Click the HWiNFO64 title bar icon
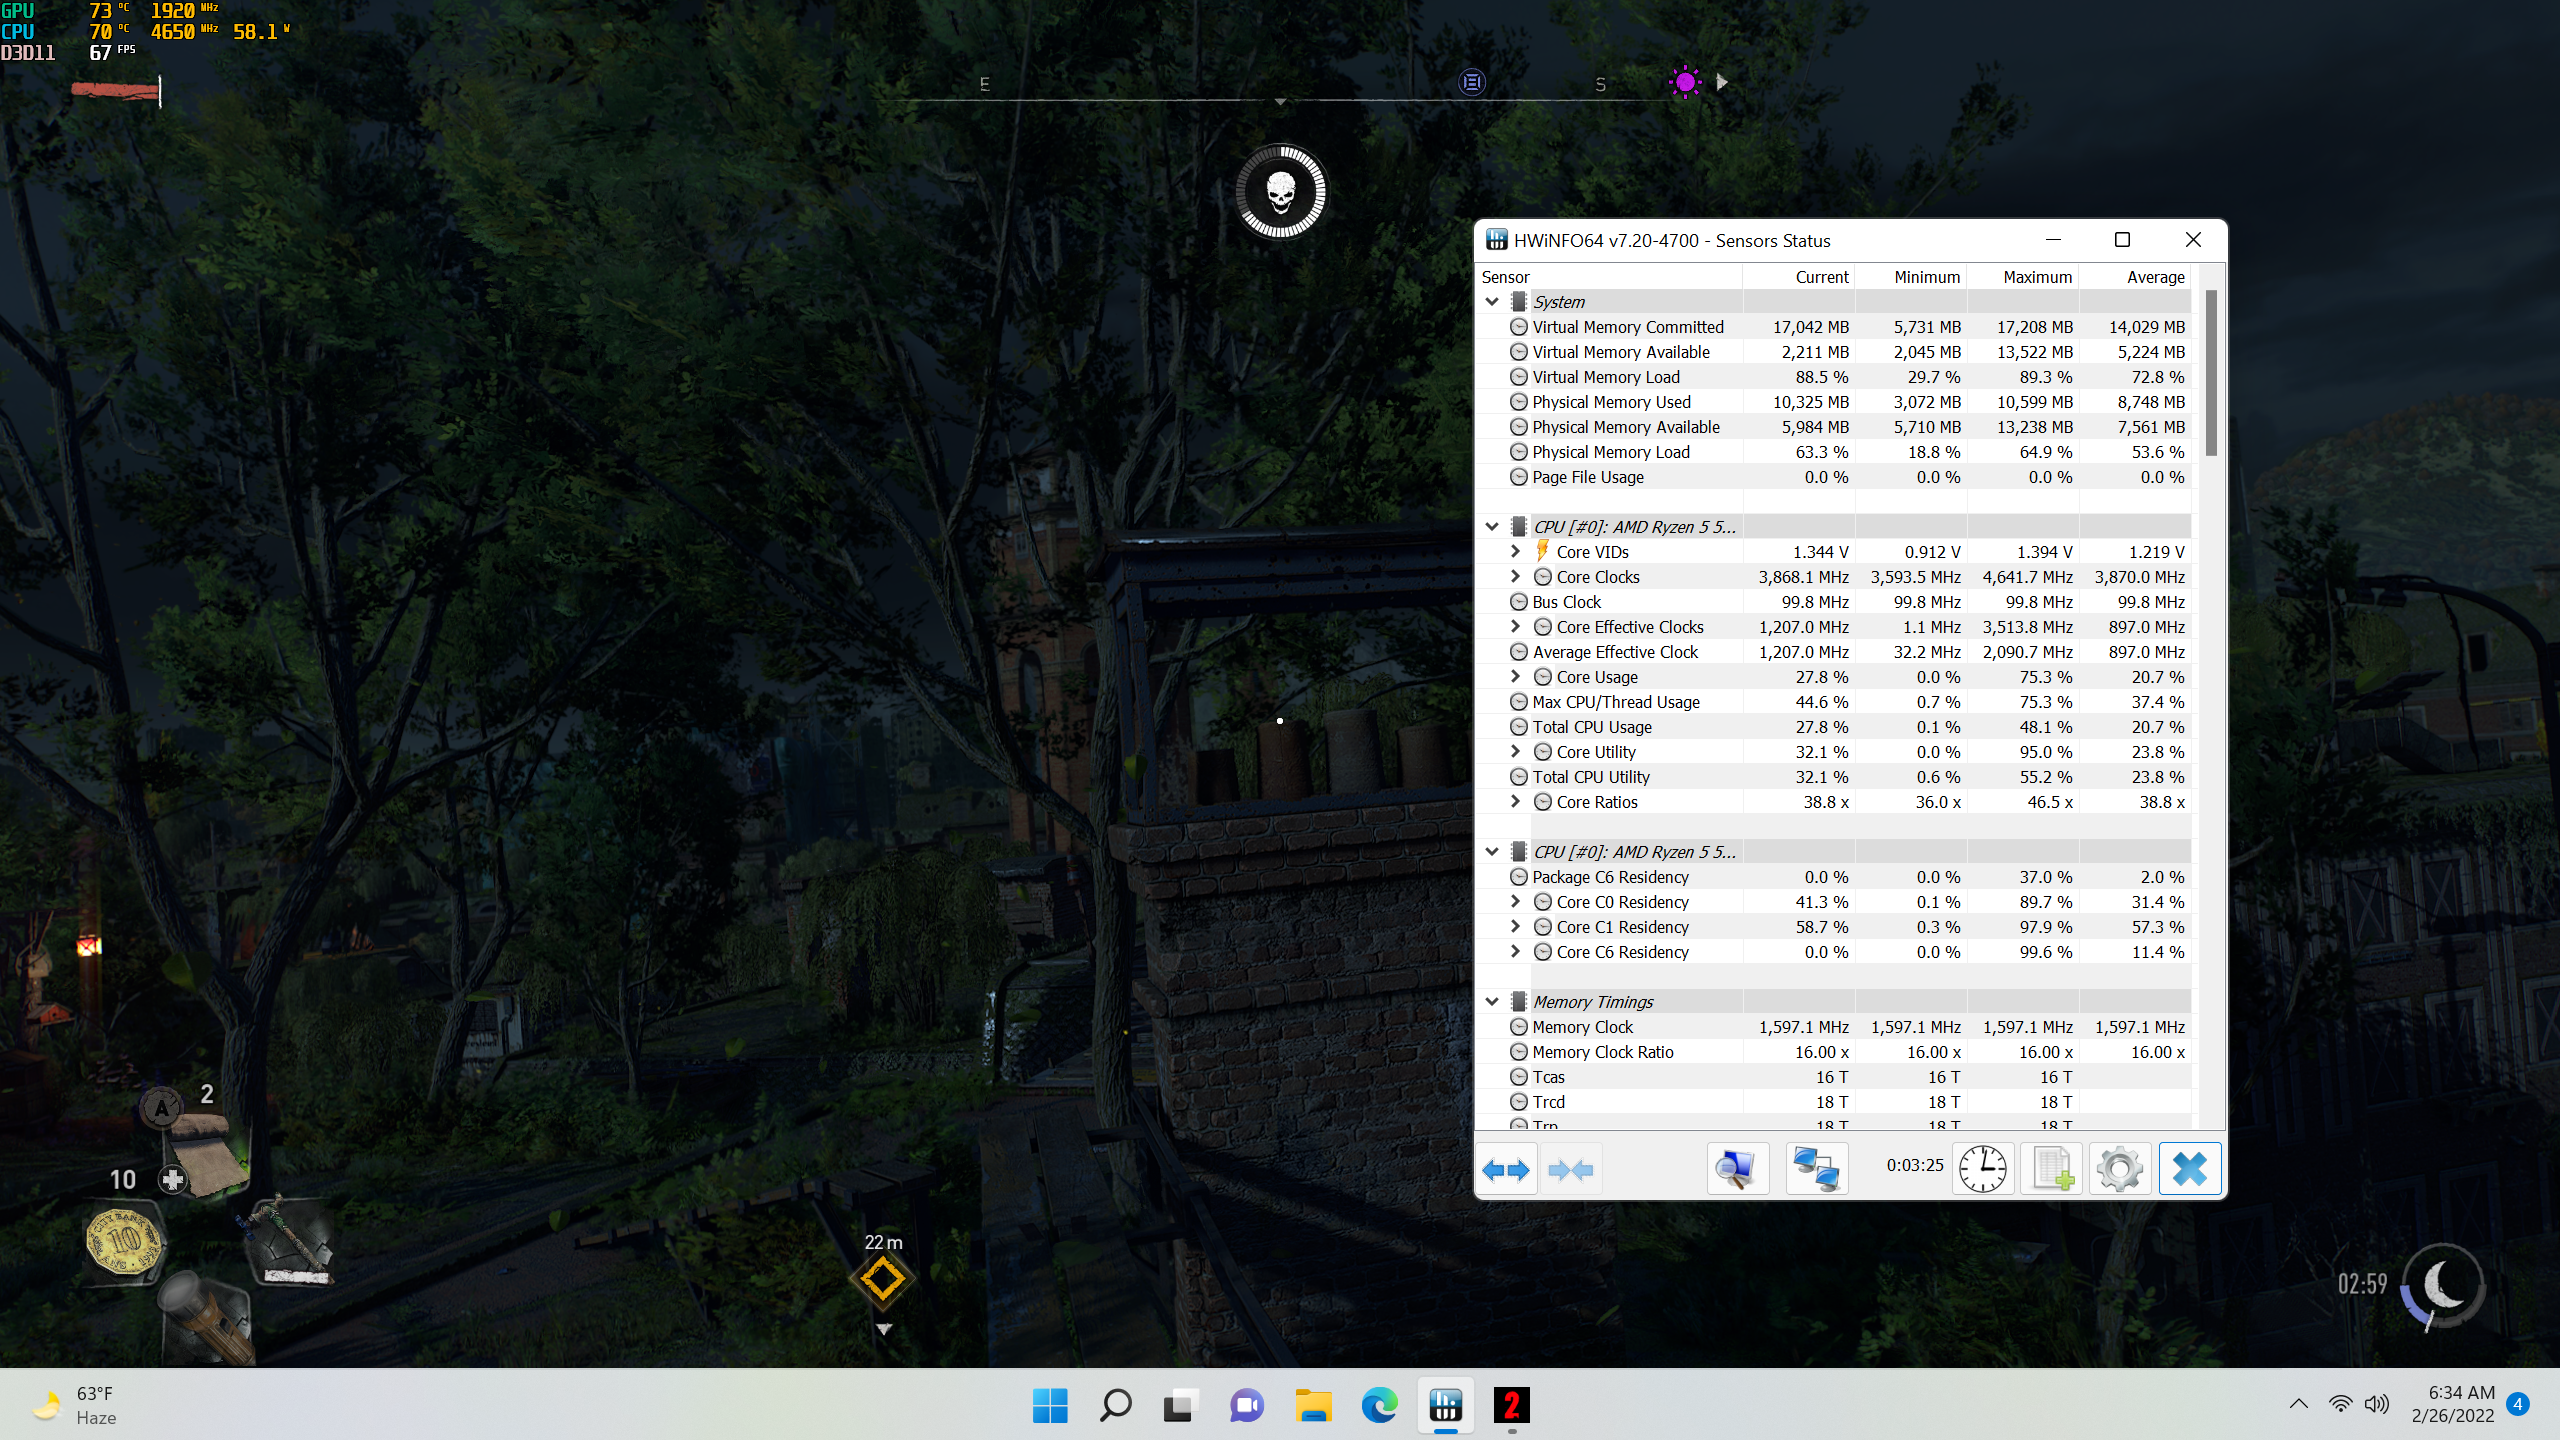The image size is (2560, 1440). (1496, 240)
